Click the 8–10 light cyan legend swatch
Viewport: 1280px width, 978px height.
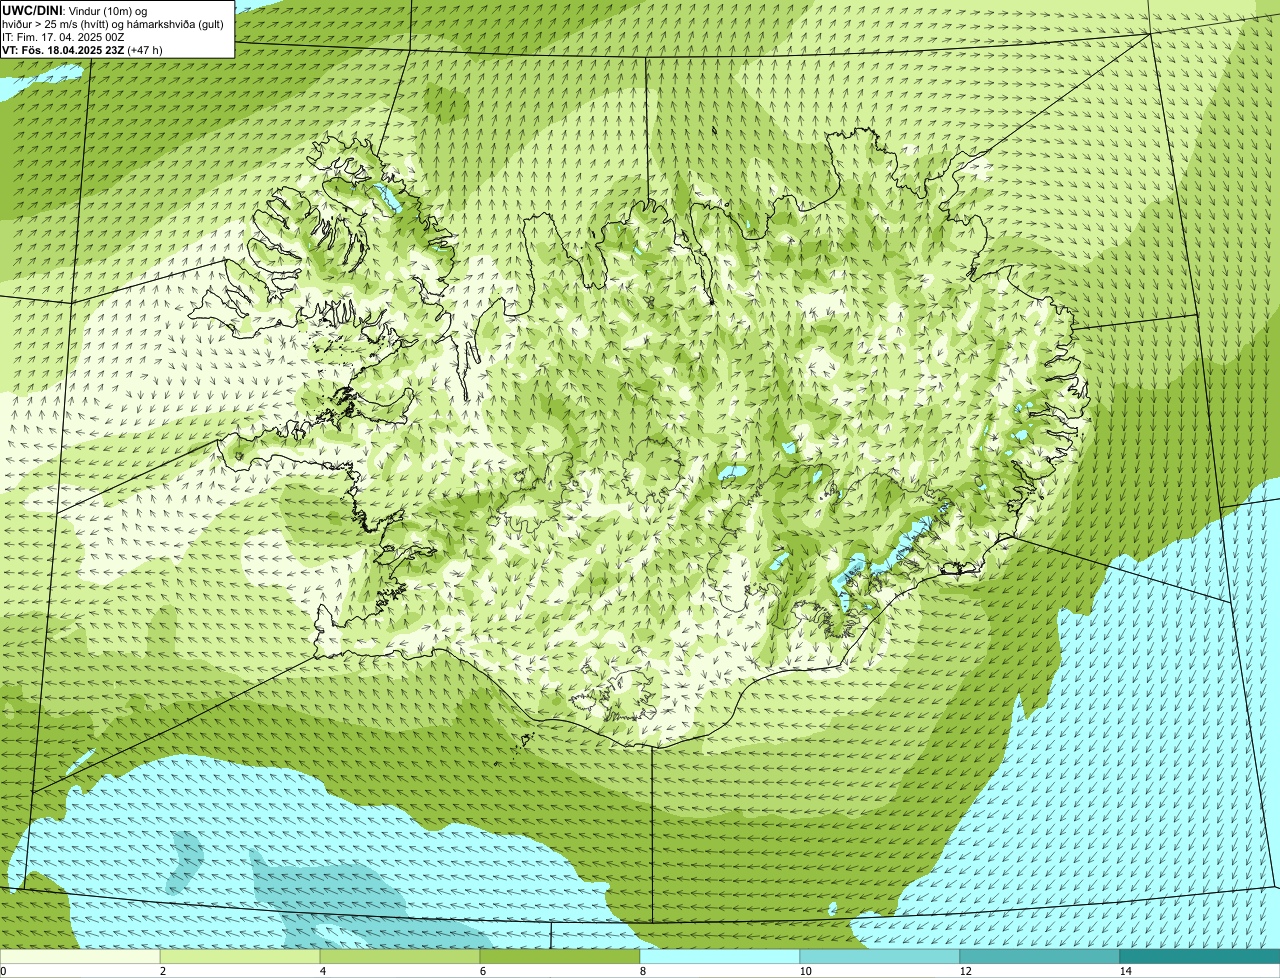(720, 956)
